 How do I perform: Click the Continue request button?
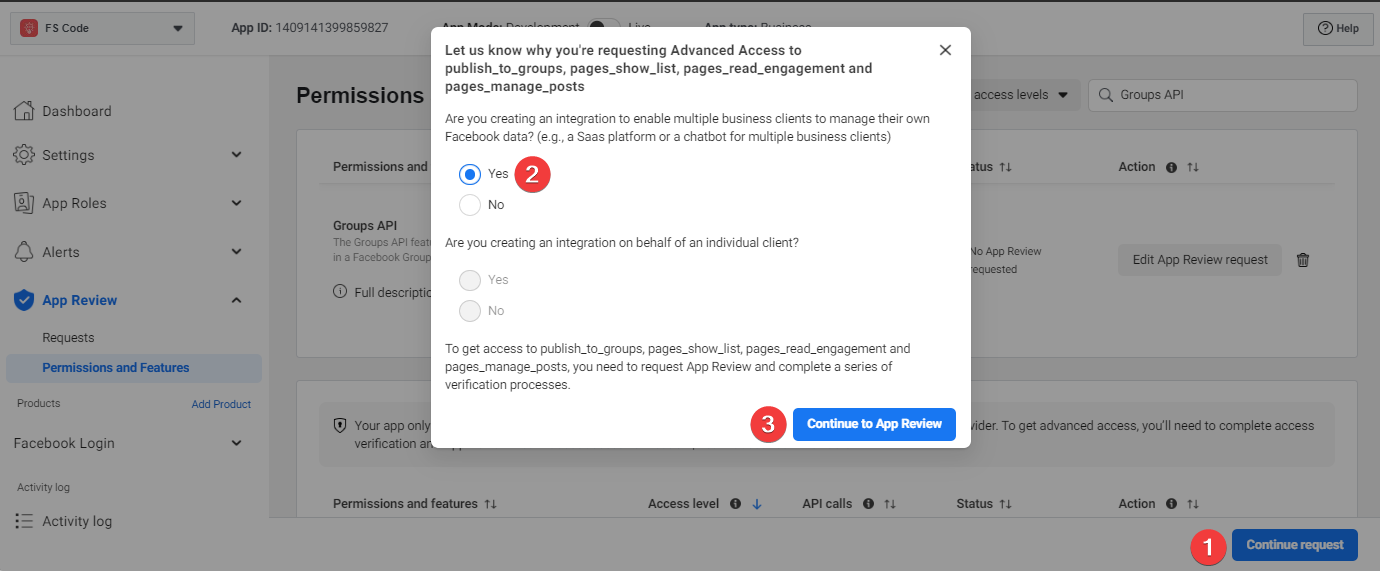coord(1295,545)
